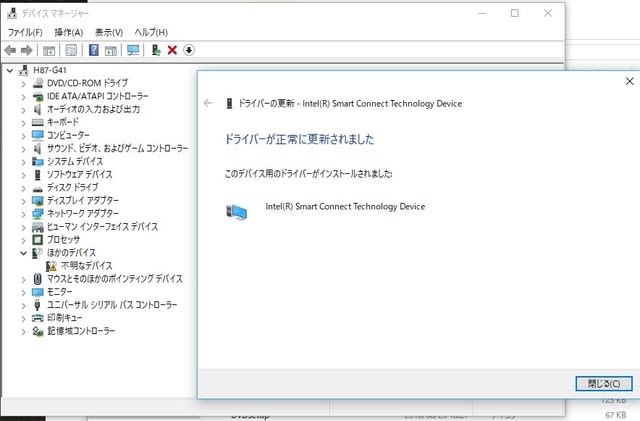Click the 不明なデバイス warning icon
The height and width of the screenshot is (421, 640).
point(51,266)
